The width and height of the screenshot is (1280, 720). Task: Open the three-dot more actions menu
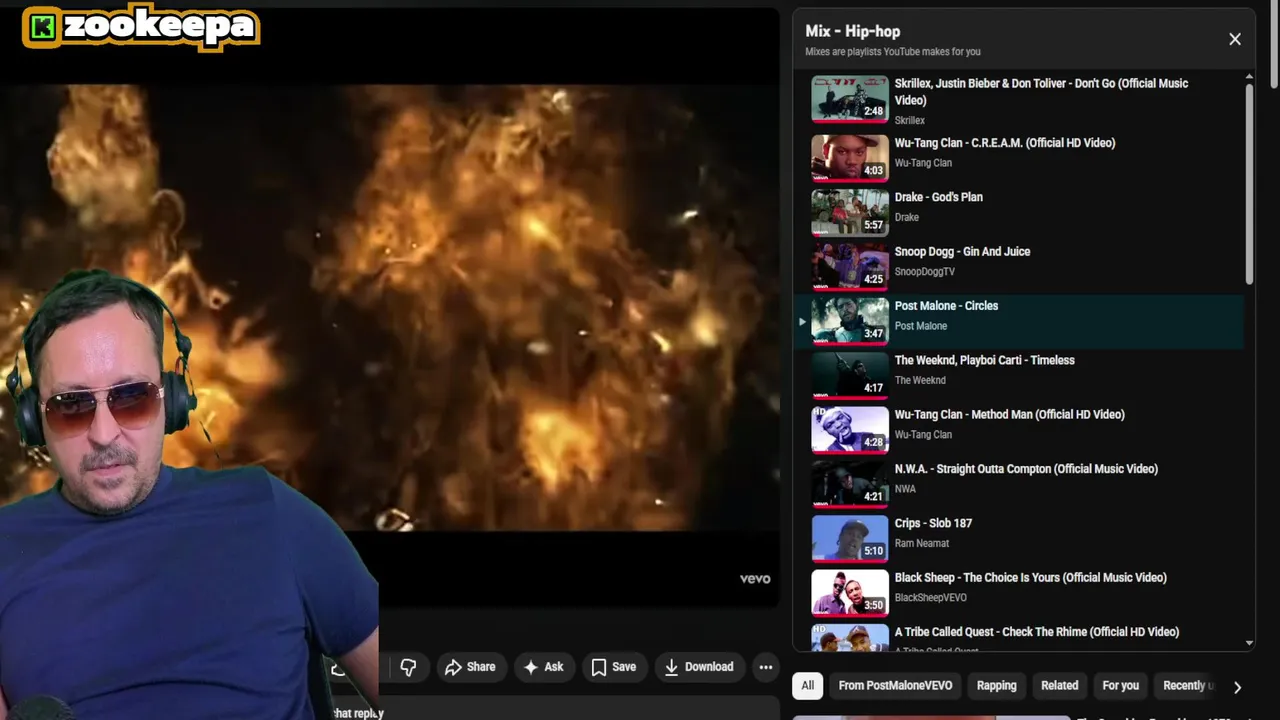pos(765,667)
